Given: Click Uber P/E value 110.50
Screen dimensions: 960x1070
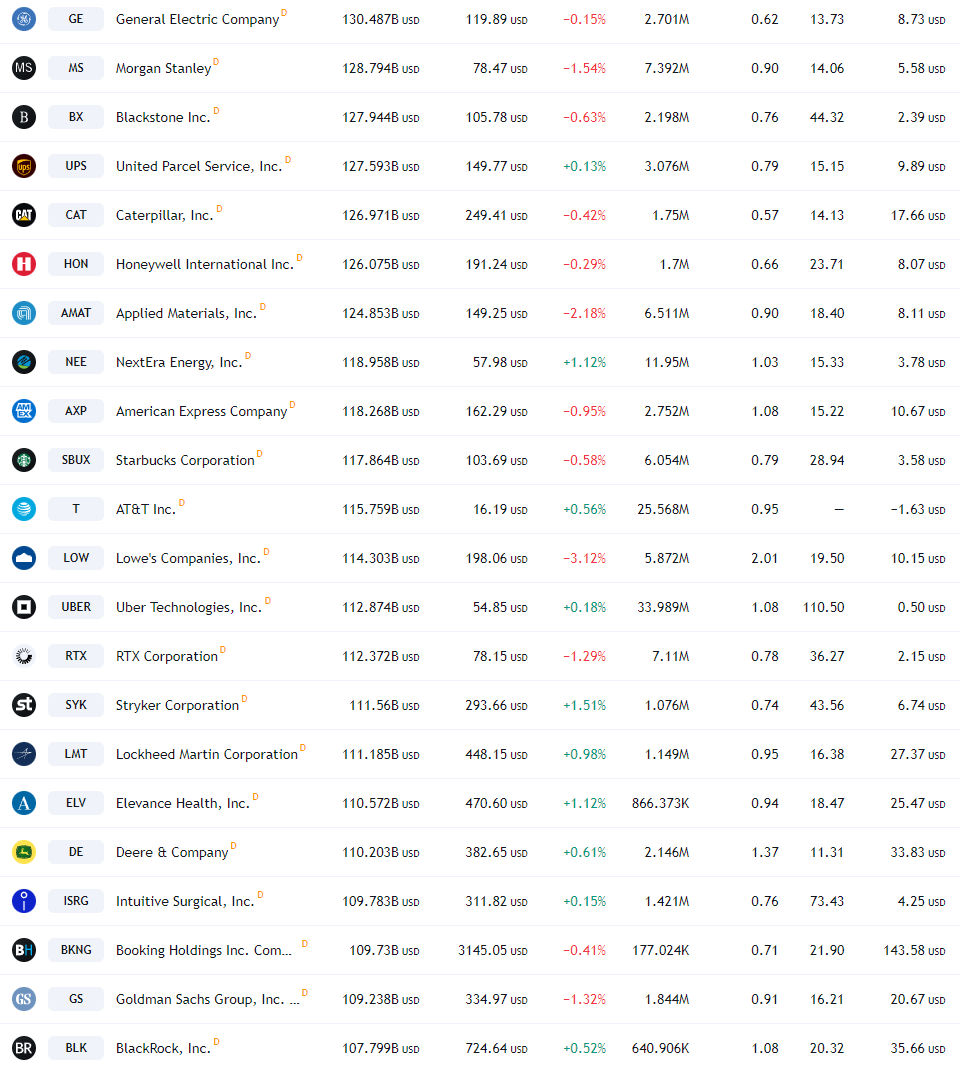Looking at the screenshot, I should coord(824,607).
